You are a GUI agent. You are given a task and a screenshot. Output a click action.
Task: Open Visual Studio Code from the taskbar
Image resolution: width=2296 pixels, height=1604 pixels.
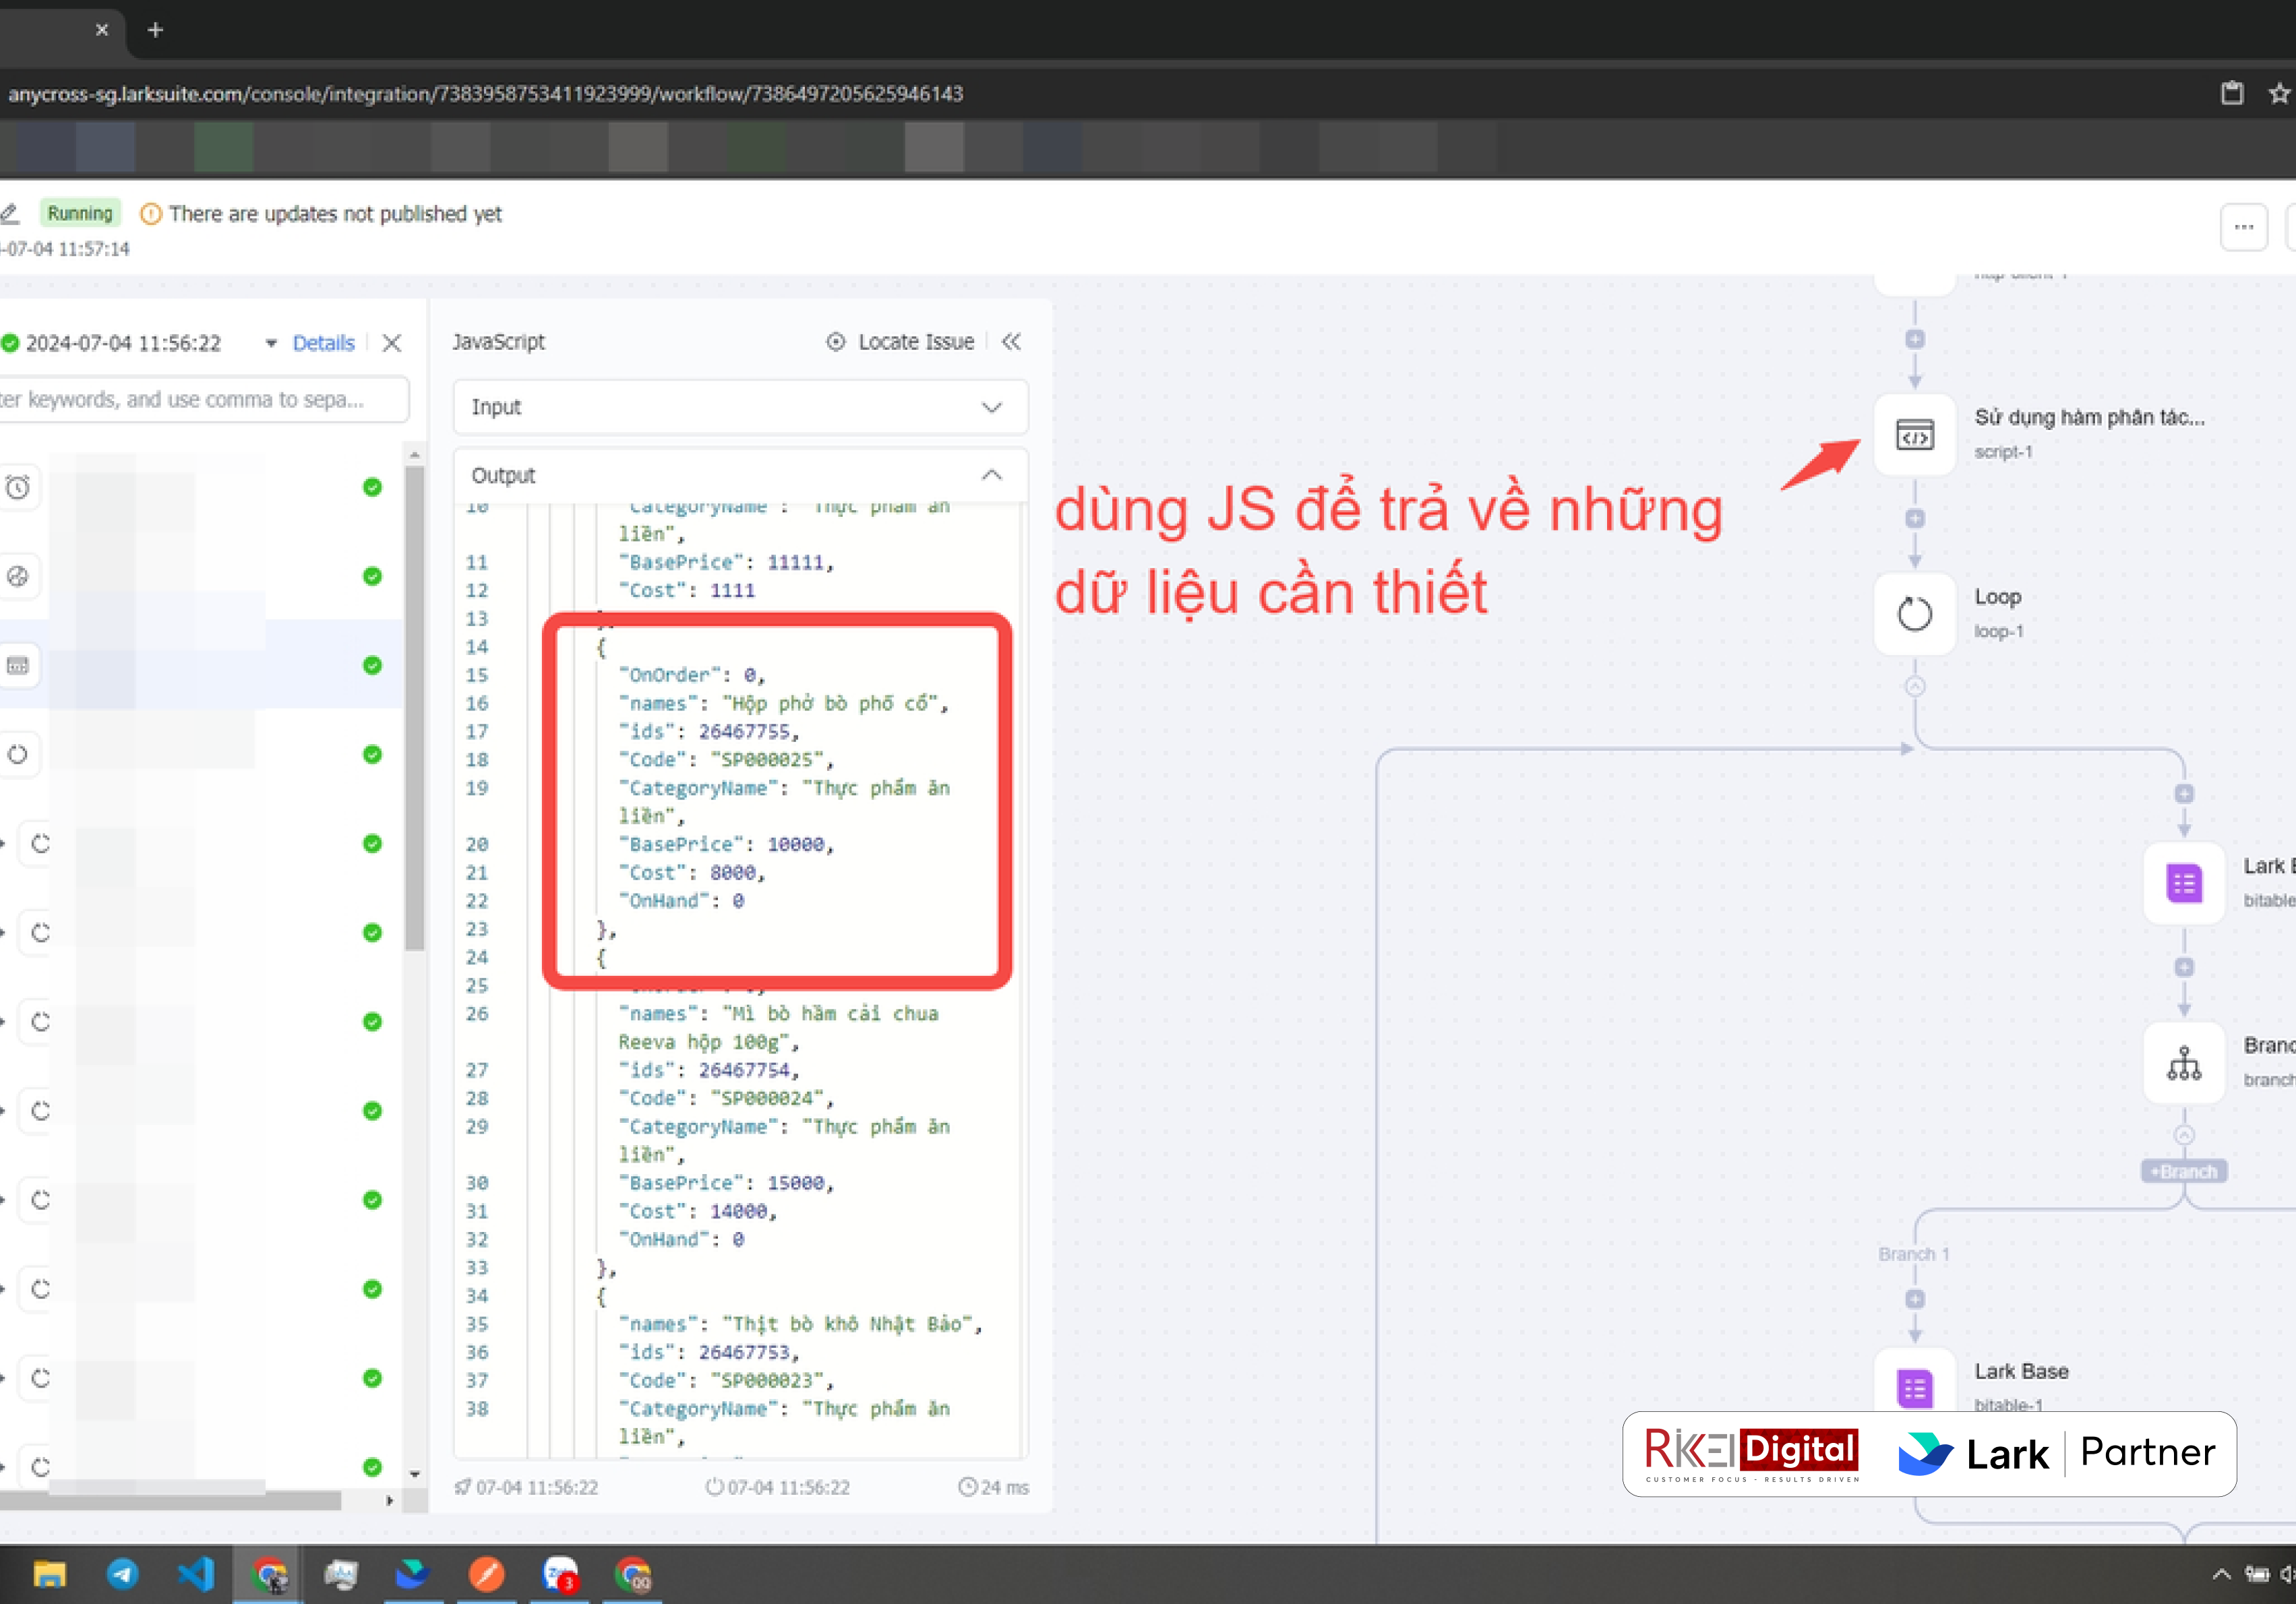pos(196,1575)
